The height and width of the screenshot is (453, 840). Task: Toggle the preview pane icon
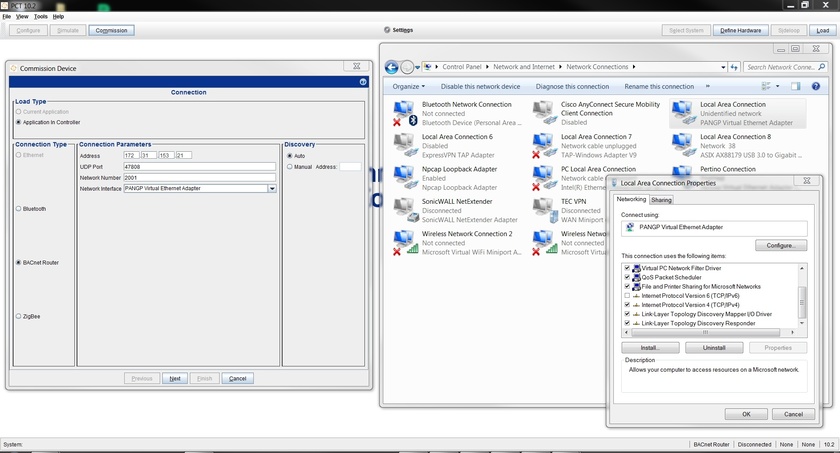pos(796,86)
